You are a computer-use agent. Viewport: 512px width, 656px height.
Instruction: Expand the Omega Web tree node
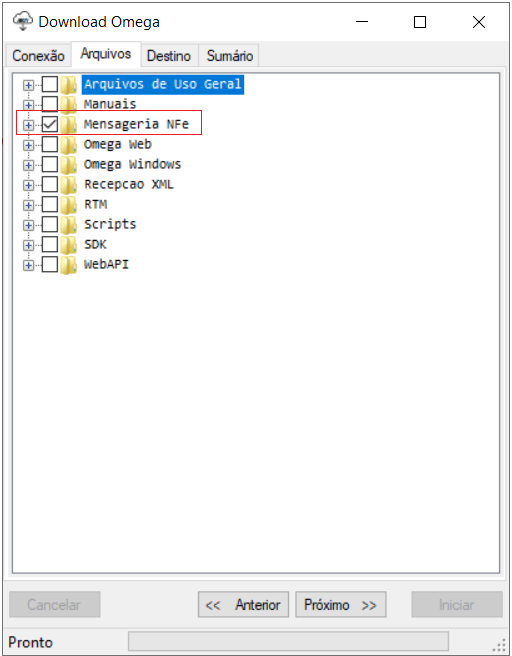pos(28,145)
